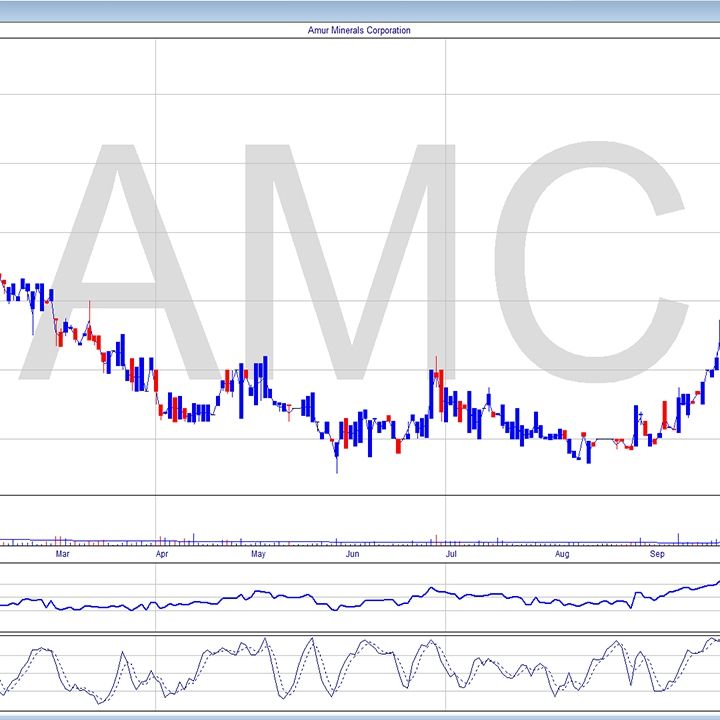Select the Aug label on date axis
Screen dimensions: 720x720
[x=562, y=553]
